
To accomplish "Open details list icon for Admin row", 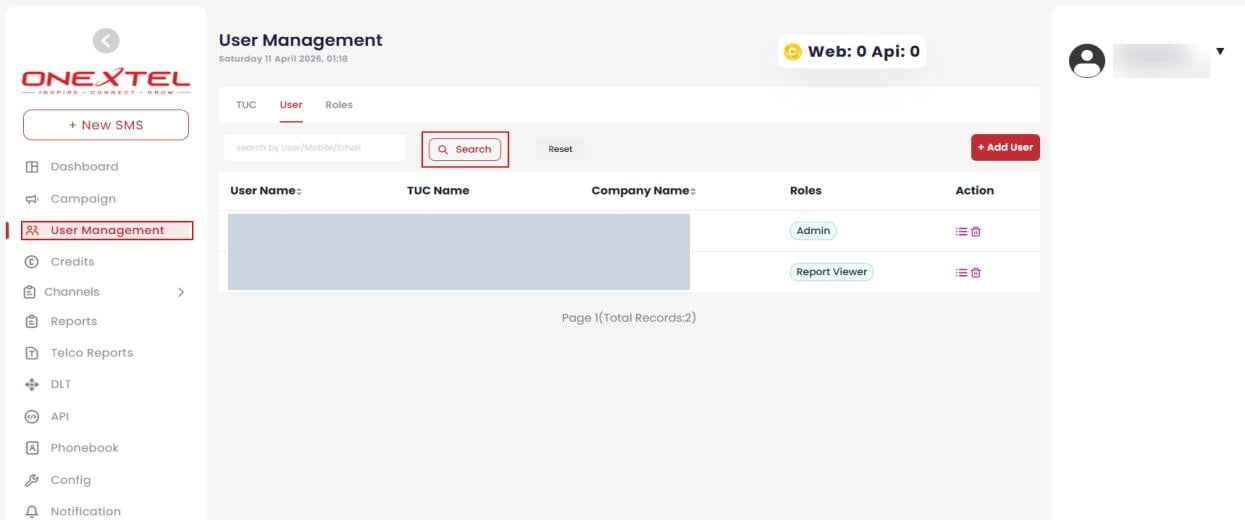I will click(x=961, y=231).
